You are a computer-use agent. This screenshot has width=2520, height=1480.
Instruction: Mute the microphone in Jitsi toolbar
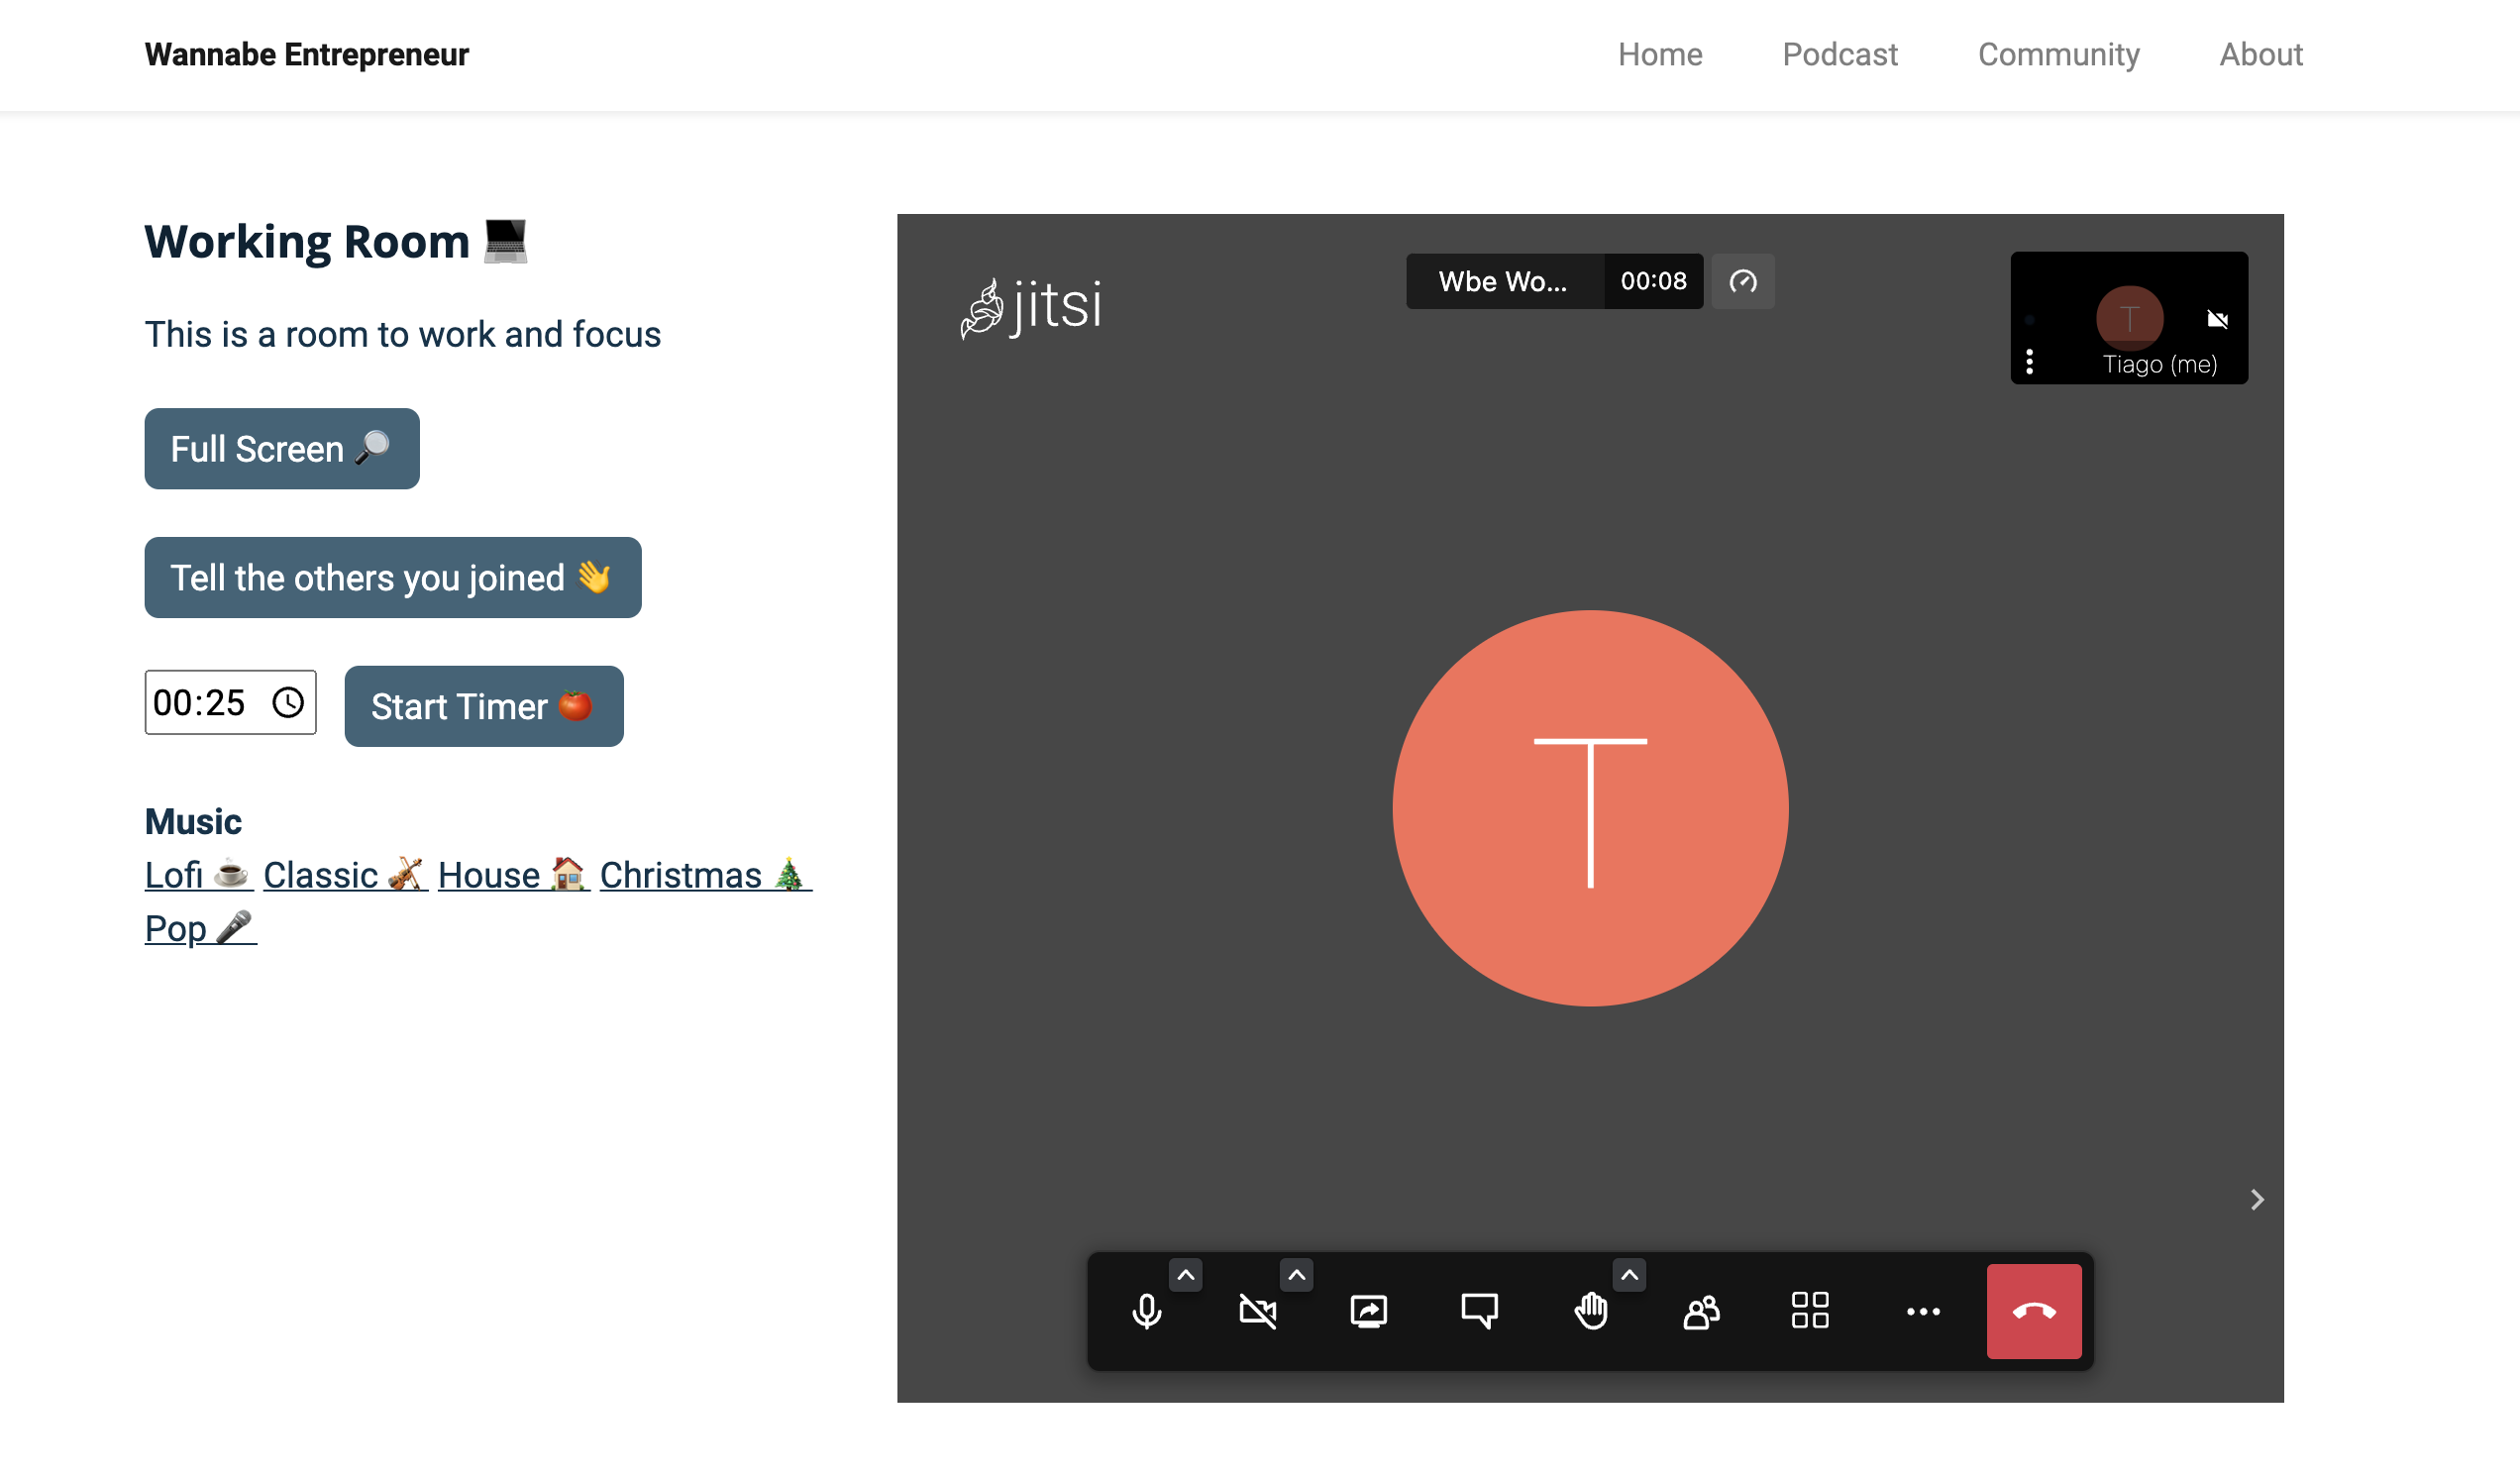(x=1147, y=1311)
